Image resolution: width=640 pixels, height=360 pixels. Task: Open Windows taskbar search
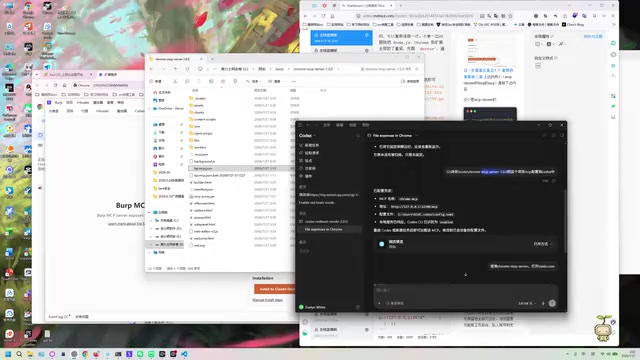coord(19,354)
